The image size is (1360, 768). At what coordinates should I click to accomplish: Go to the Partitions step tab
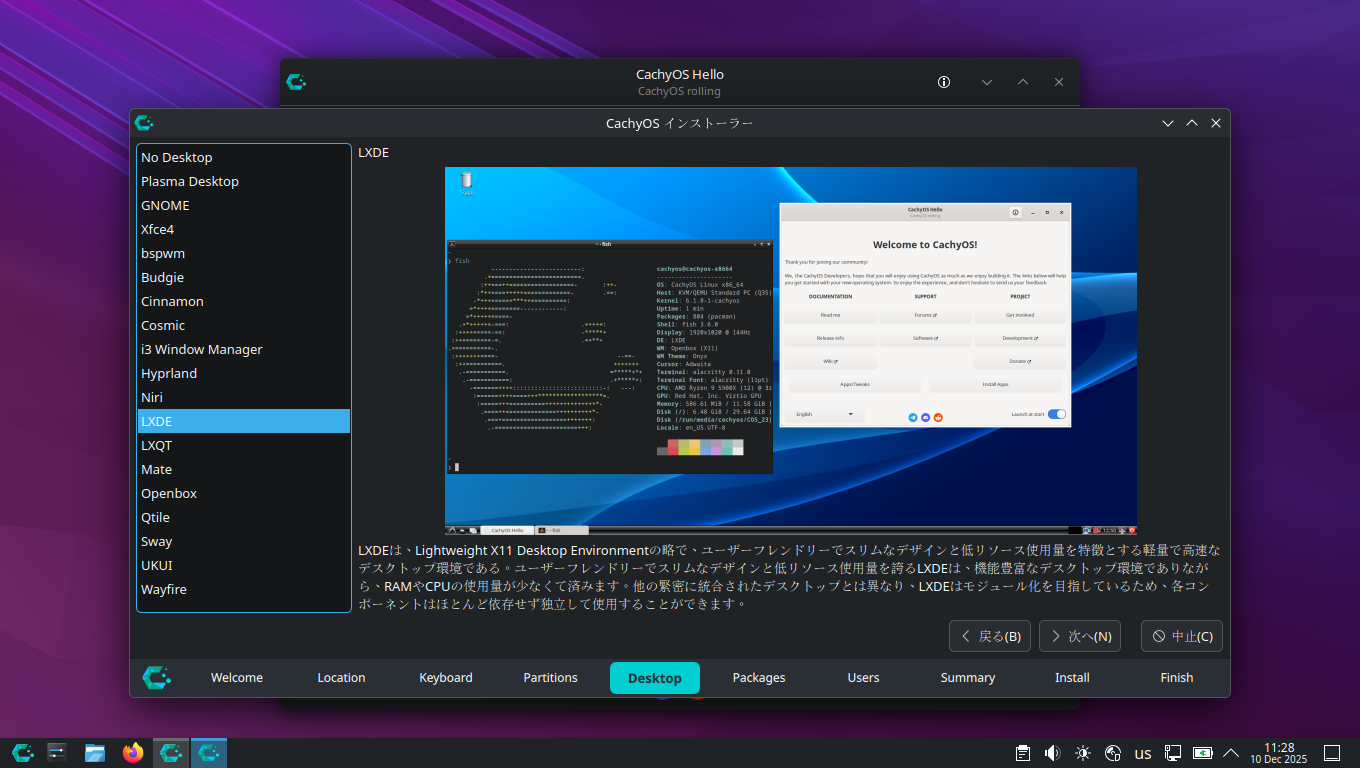pos(550,677)
